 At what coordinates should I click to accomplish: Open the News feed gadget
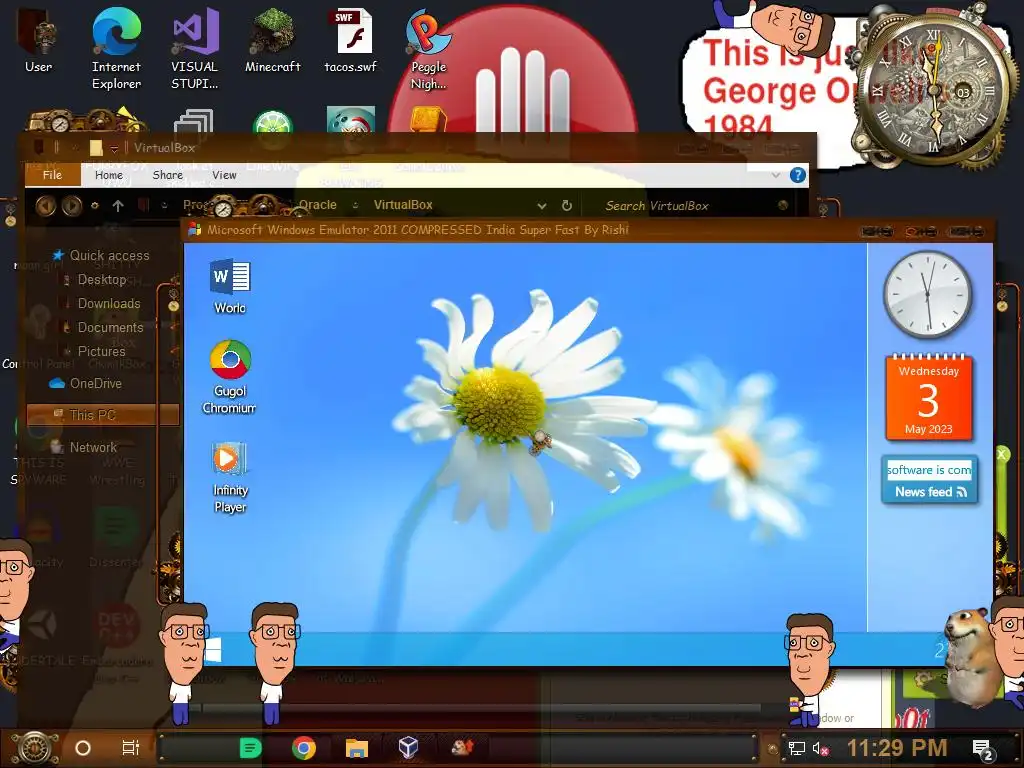pyautogui.click(x=929, y=480)
